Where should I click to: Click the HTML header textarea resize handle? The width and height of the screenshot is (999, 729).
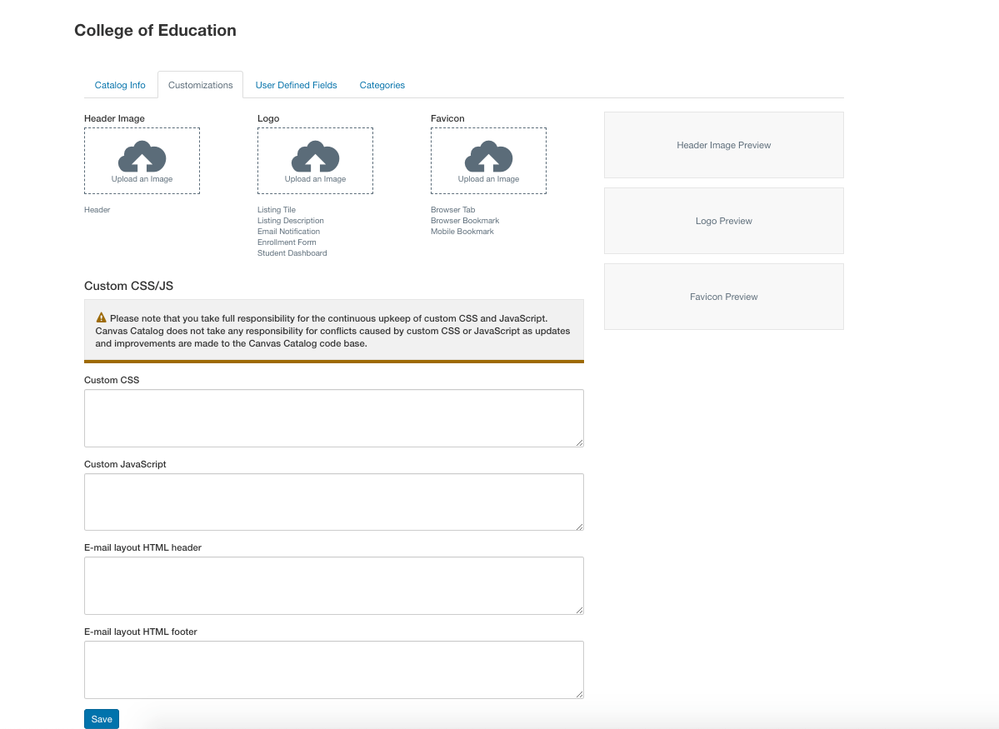pos(578,609)
